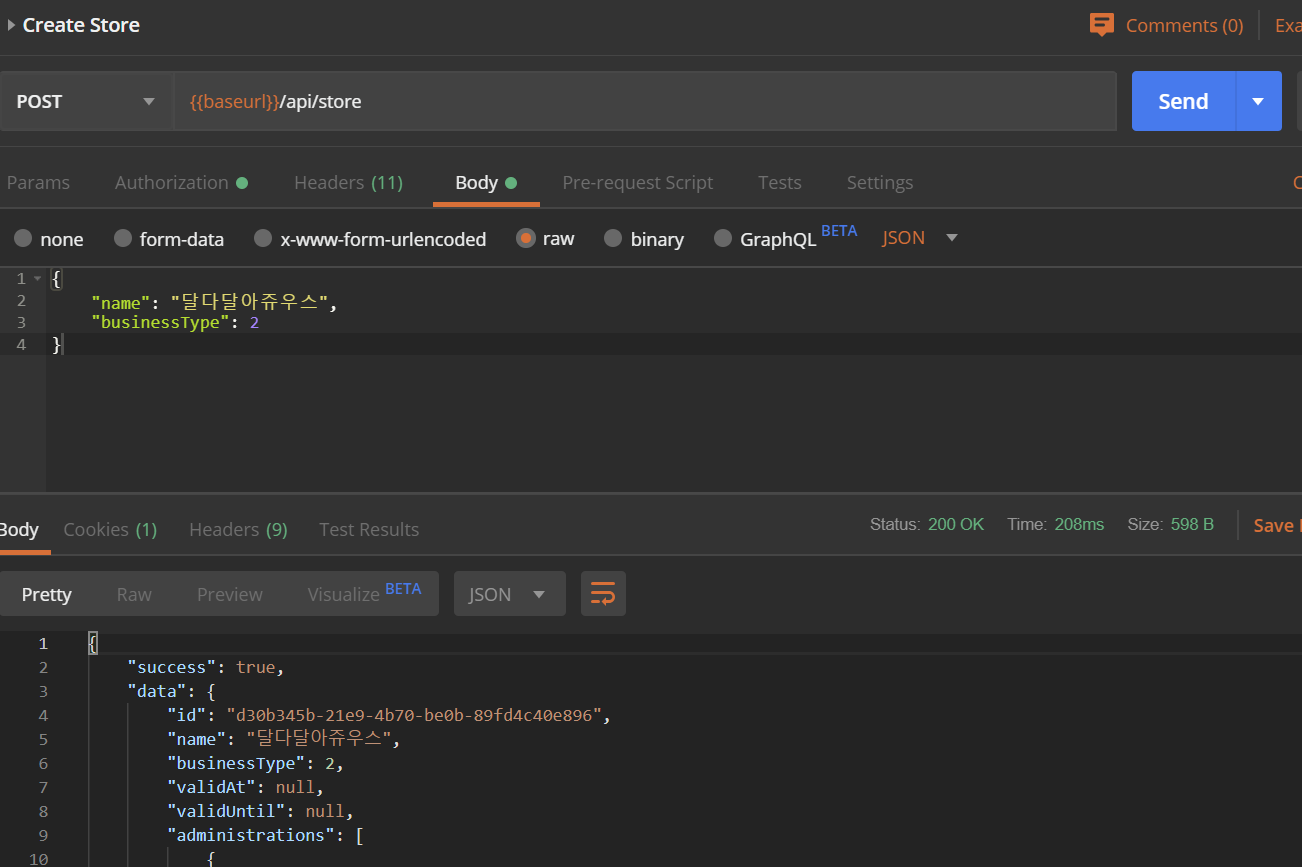Open the Send button dropdown arrow
This screenshot has height=867, width=1302.
[1258, 101]
